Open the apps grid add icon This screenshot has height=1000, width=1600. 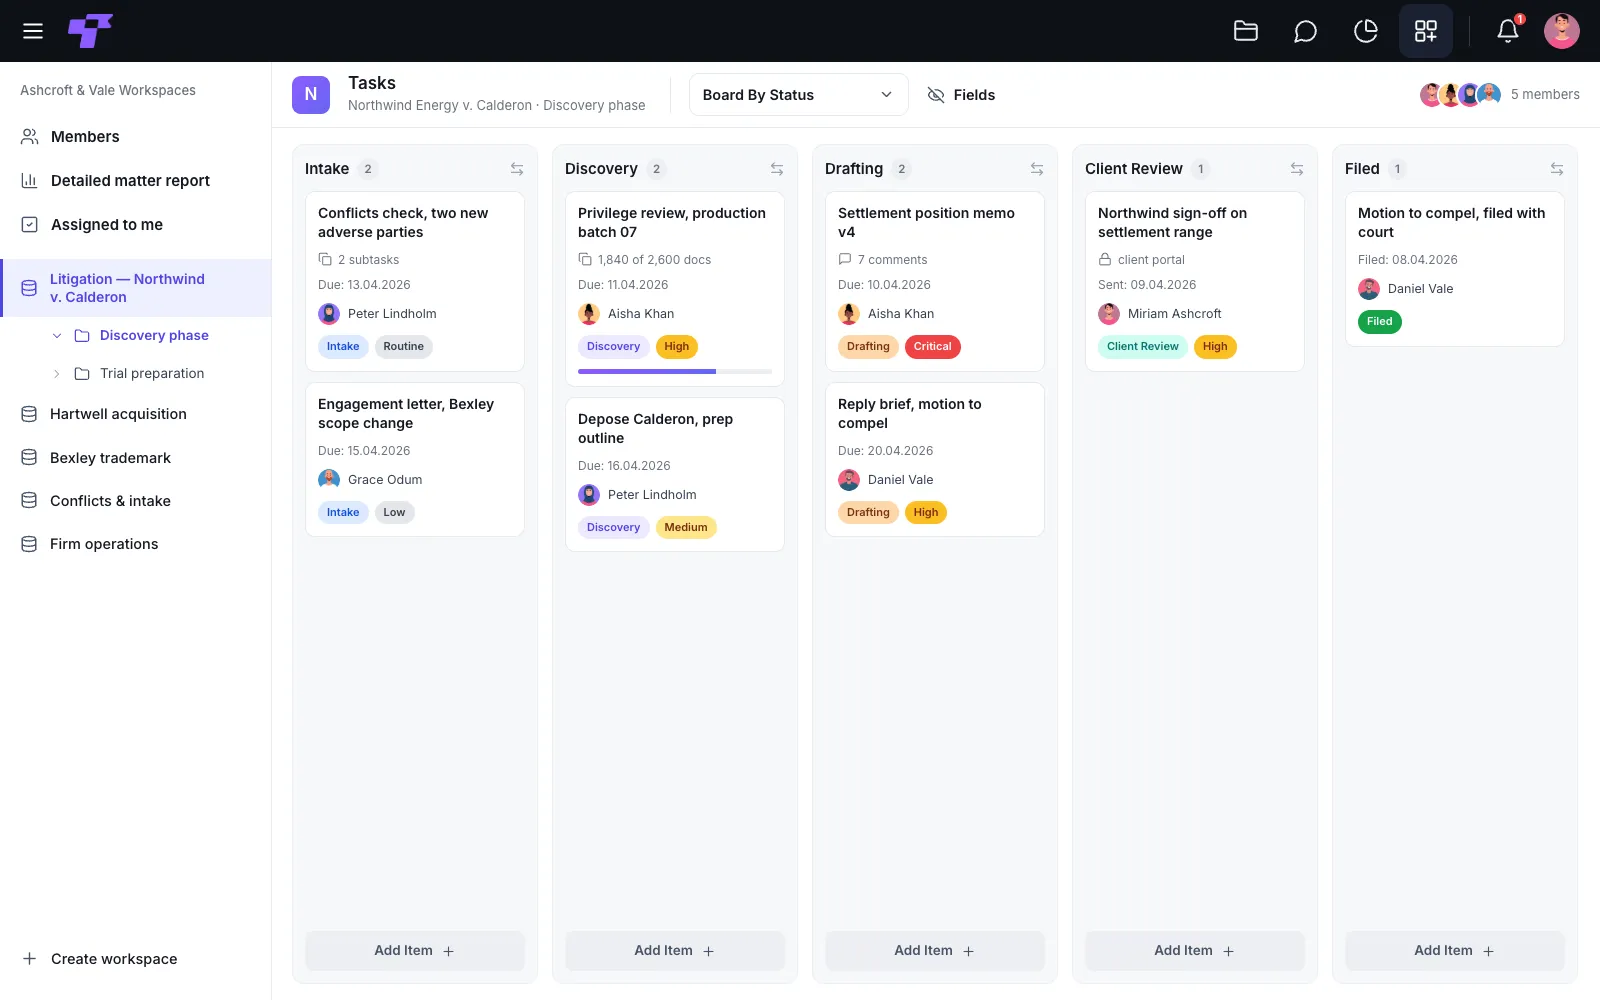coord(1426,31)
